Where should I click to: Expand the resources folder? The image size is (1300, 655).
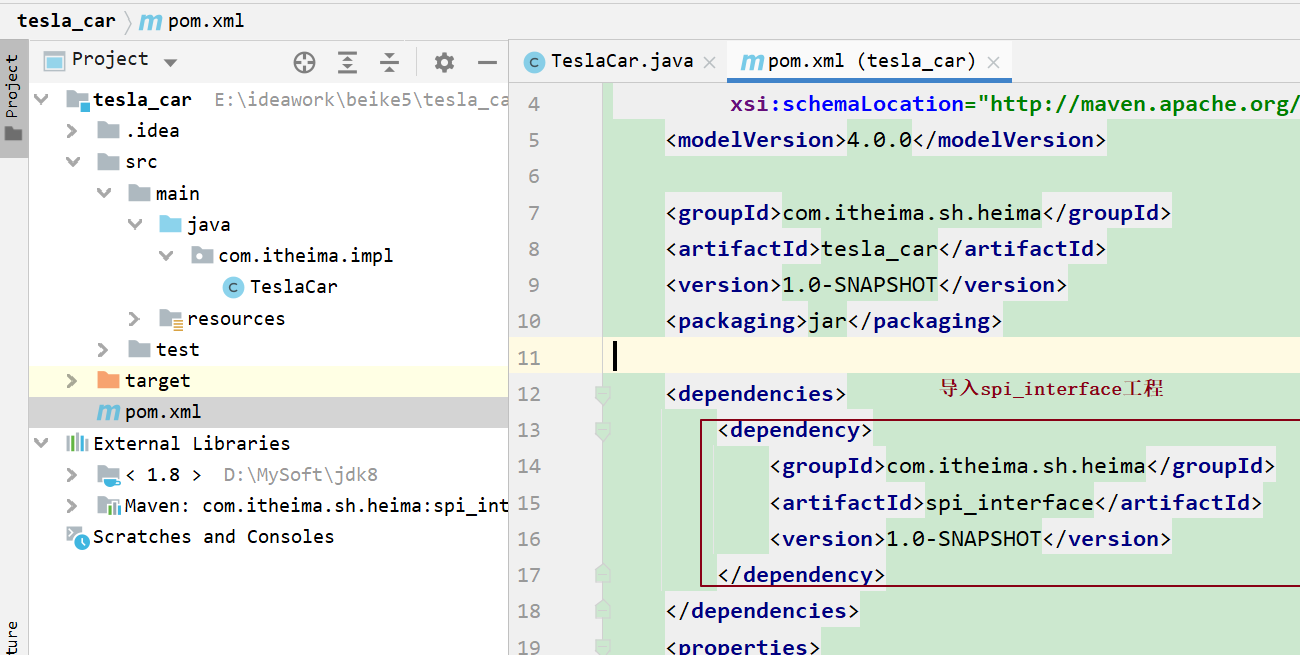coord(135,319)
